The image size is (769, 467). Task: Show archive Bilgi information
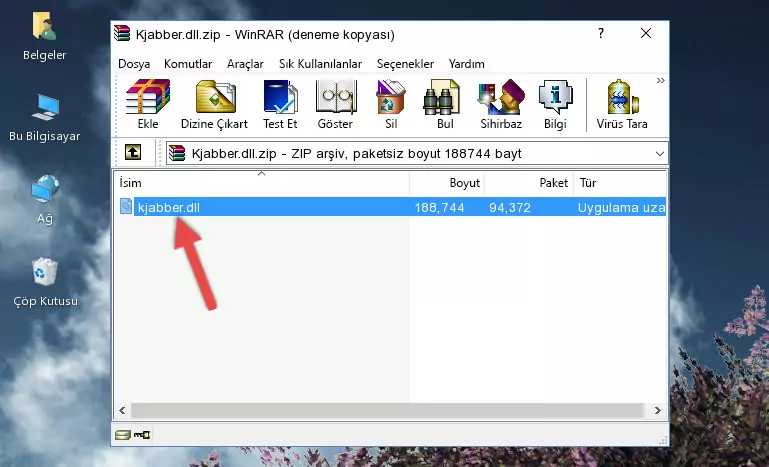point(555,105)
